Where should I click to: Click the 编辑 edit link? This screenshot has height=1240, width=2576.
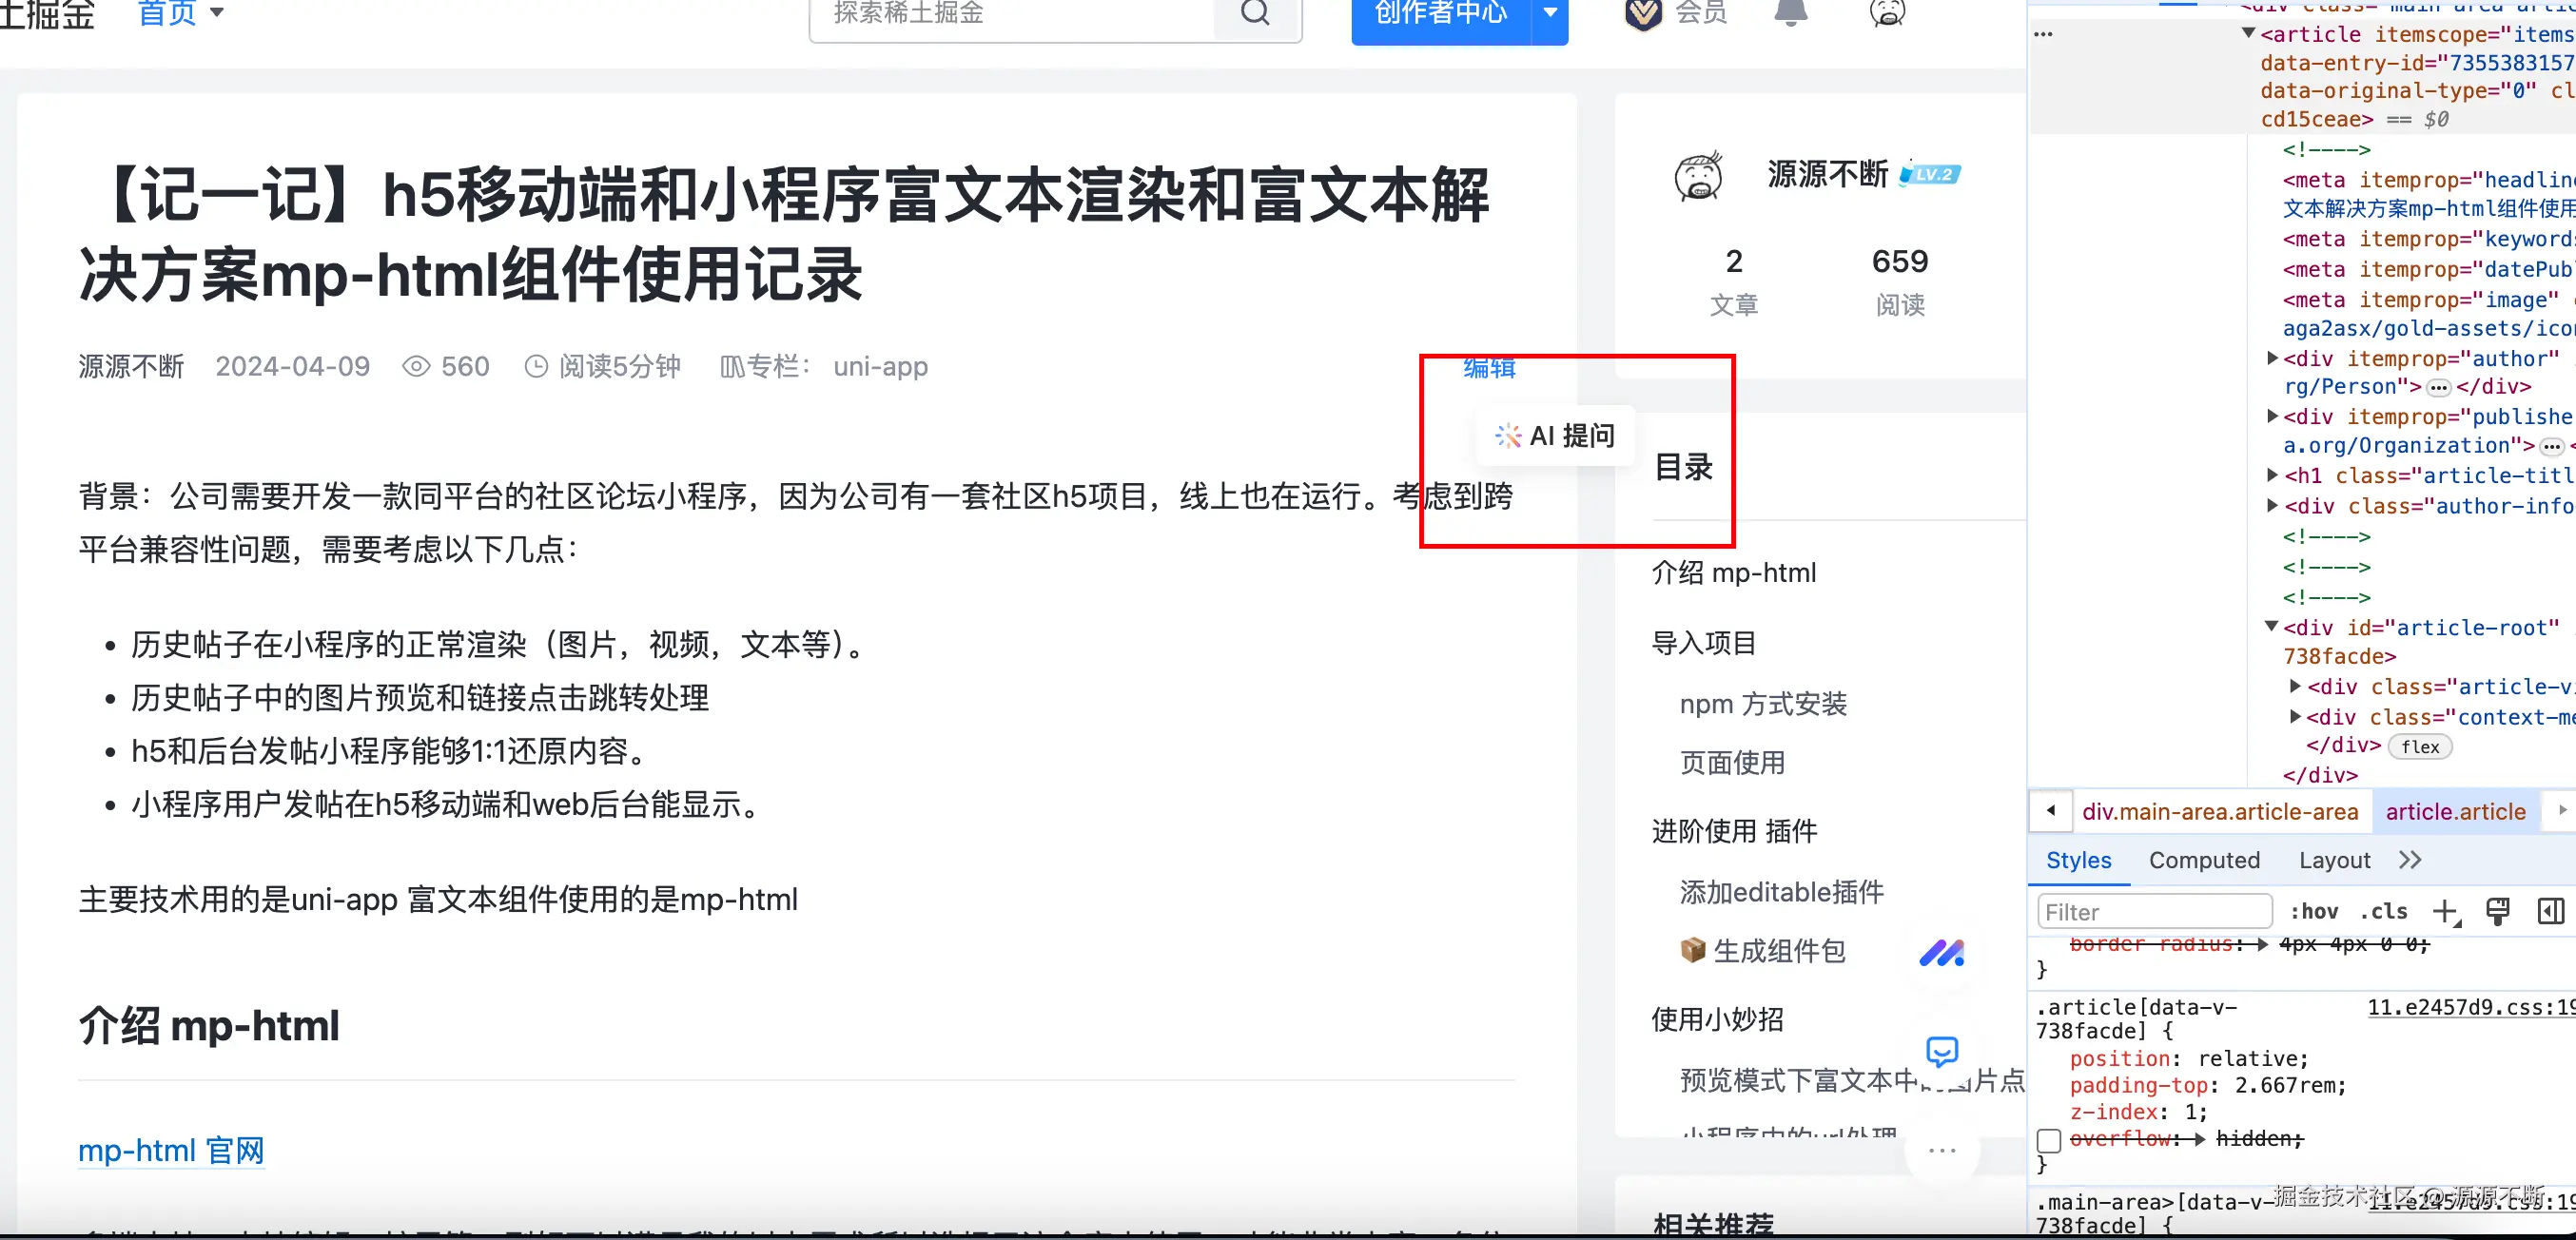1489,368
